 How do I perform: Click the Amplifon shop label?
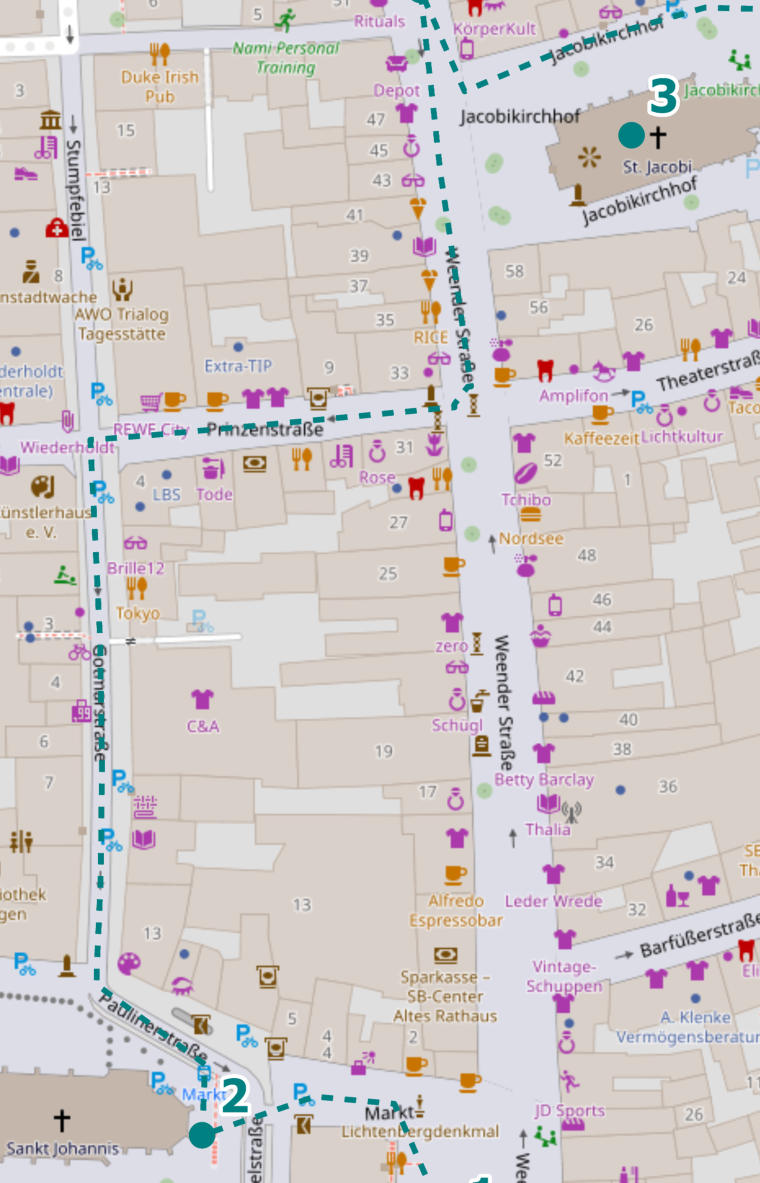tap(574, 396)
